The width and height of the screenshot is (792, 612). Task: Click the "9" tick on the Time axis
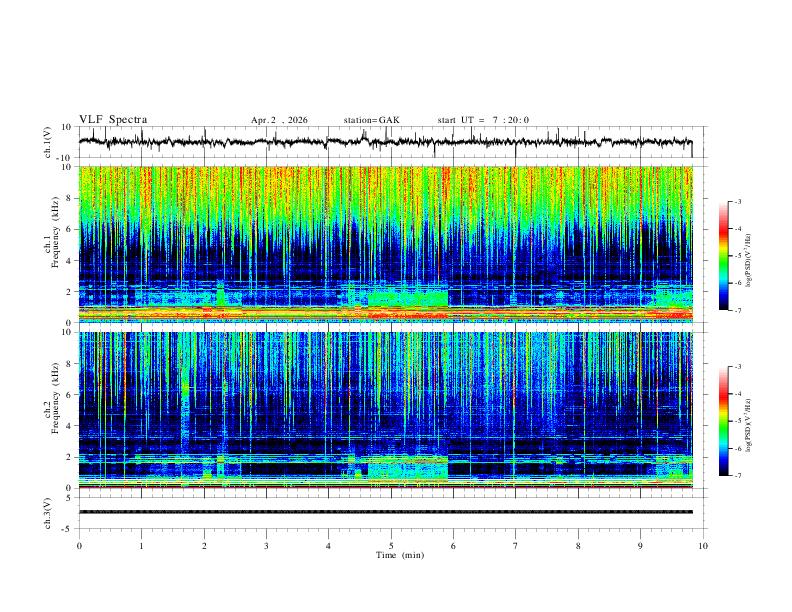tap(640, 546)
